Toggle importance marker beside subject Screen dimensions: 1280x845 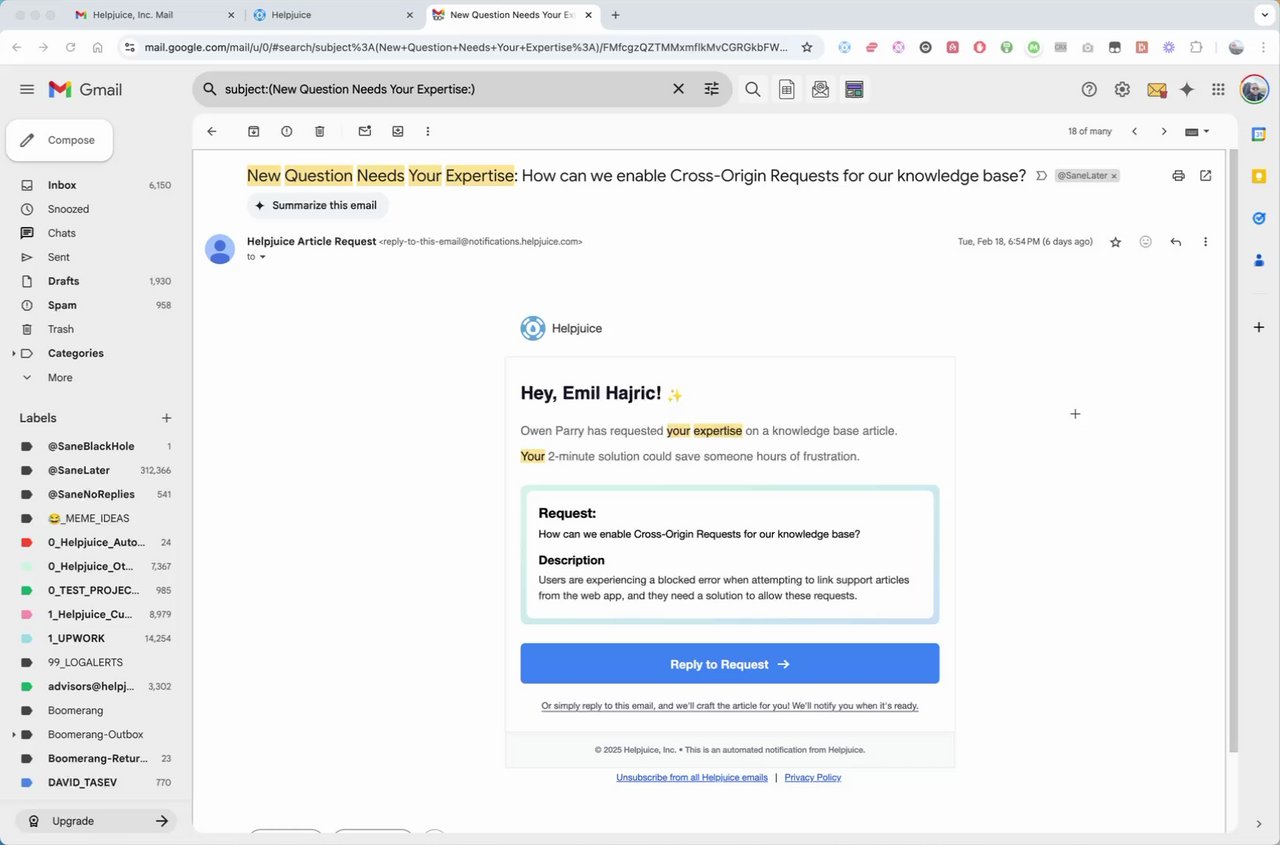tap(1041, 175)
